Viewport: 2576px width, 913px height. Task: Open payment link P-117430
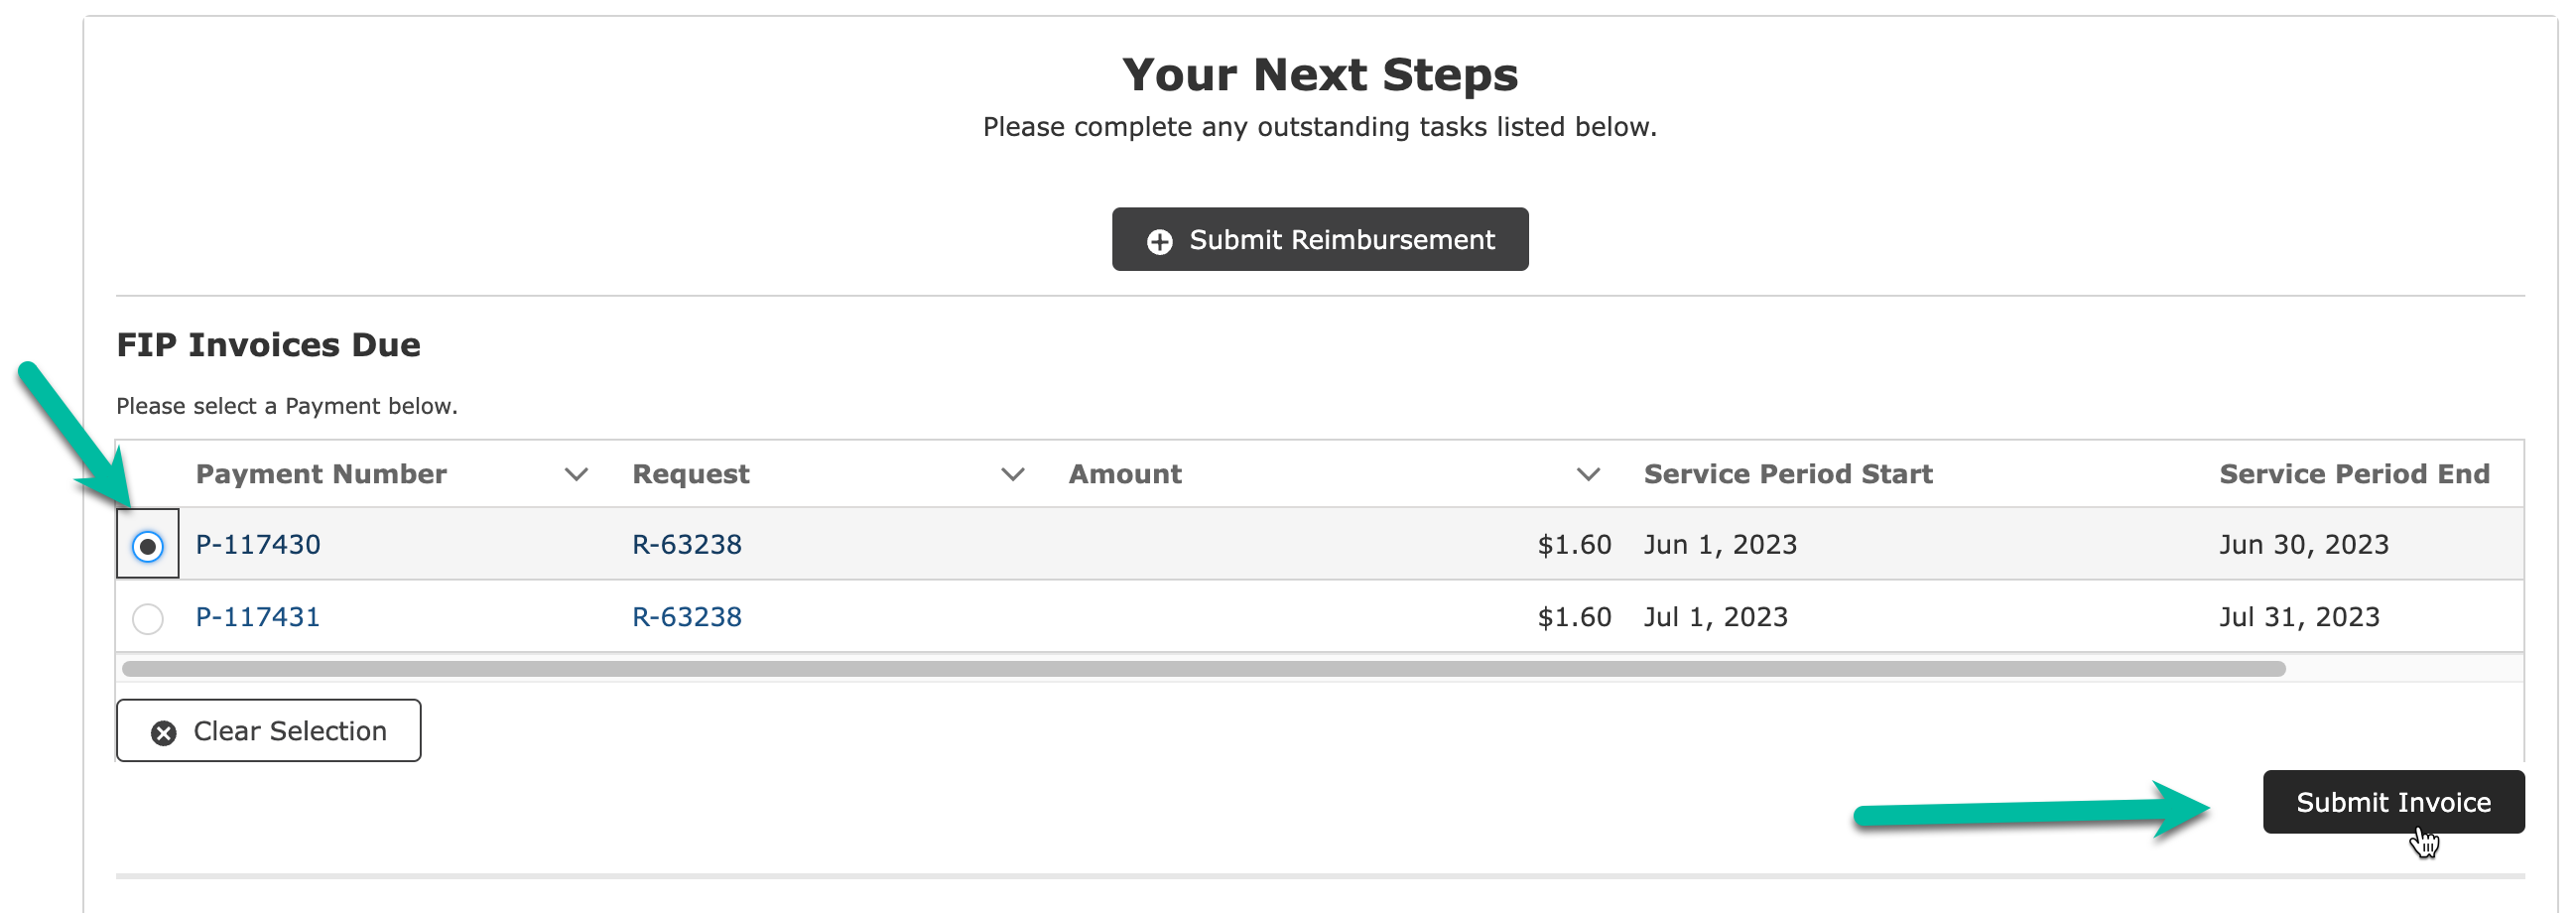[x=258, y=544]
